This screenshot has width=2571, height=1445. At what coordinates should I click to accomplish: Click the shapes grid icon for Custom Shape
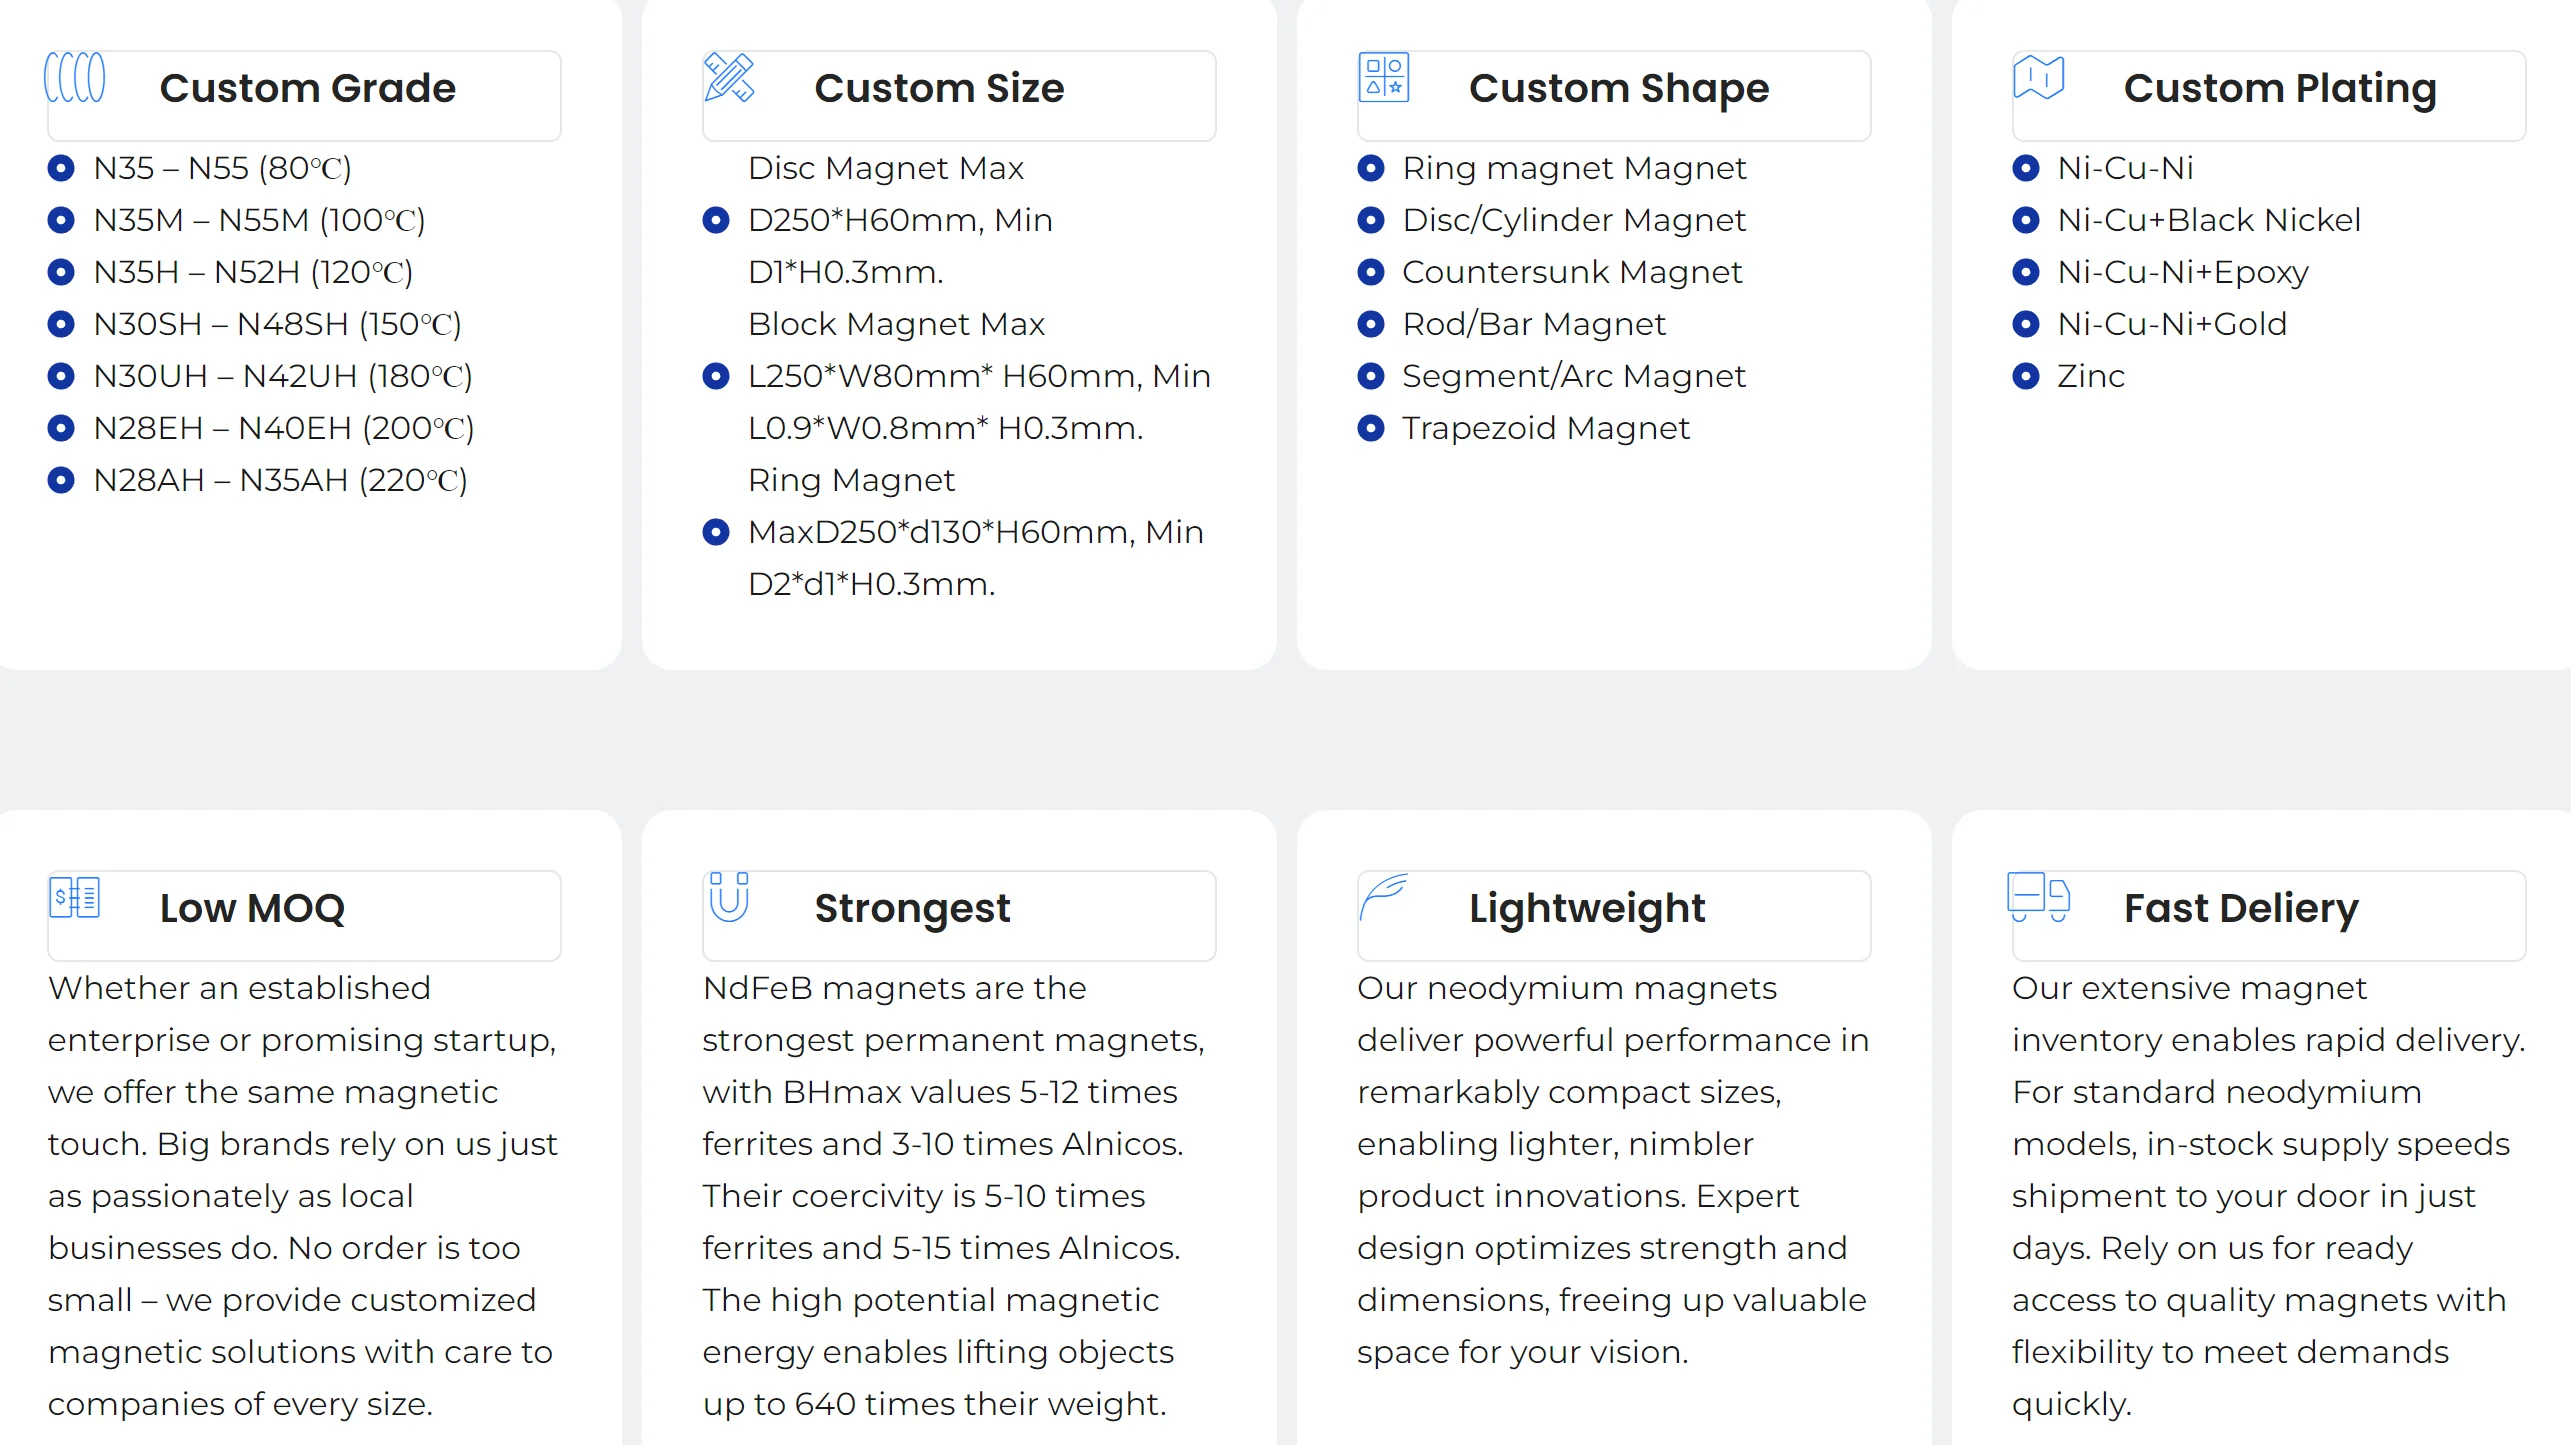[1384, 77]
